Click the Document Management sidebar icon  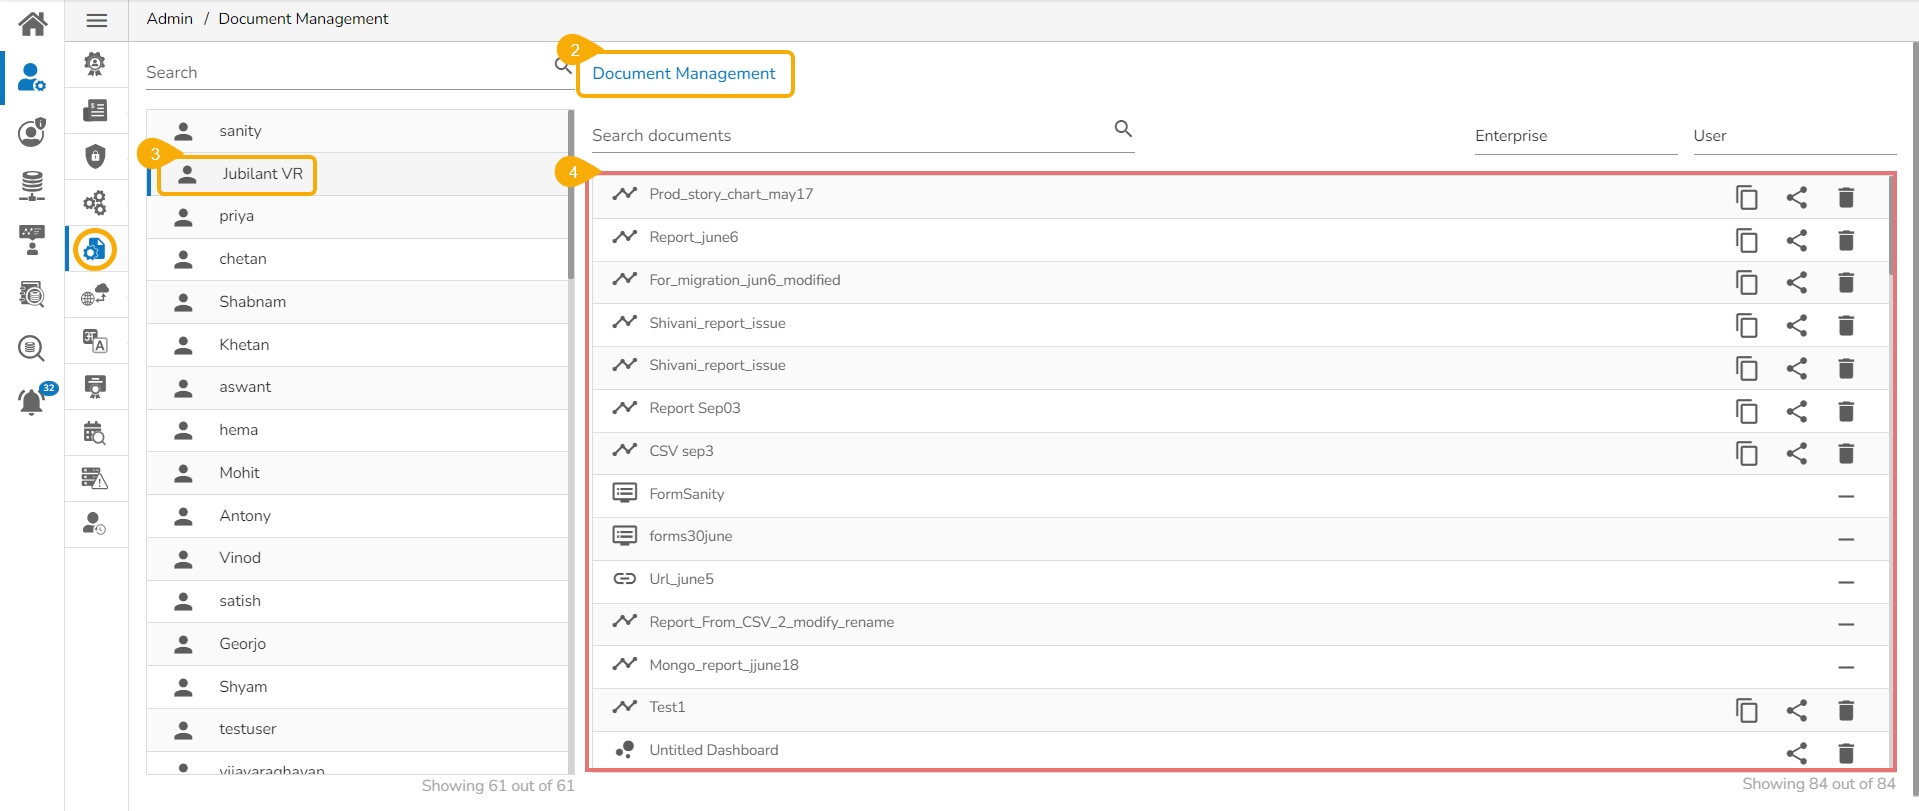point(95,249)
